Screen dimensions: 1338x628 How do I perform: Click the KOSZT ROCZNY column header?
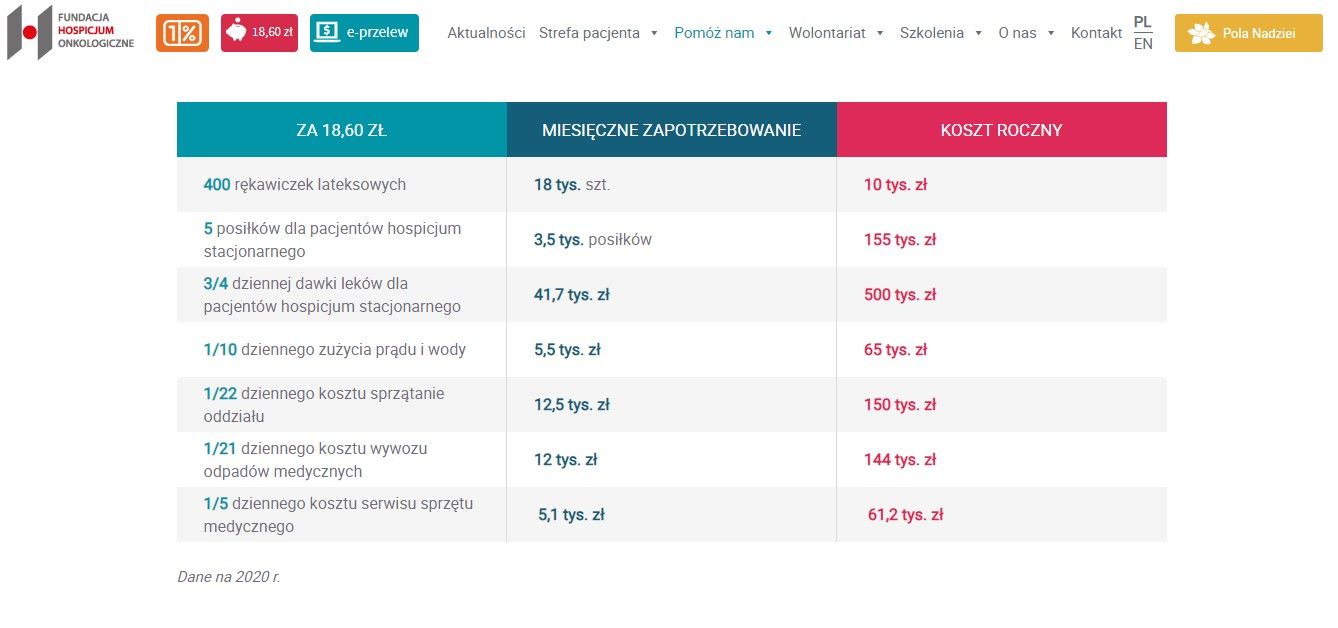(1001, 130)
